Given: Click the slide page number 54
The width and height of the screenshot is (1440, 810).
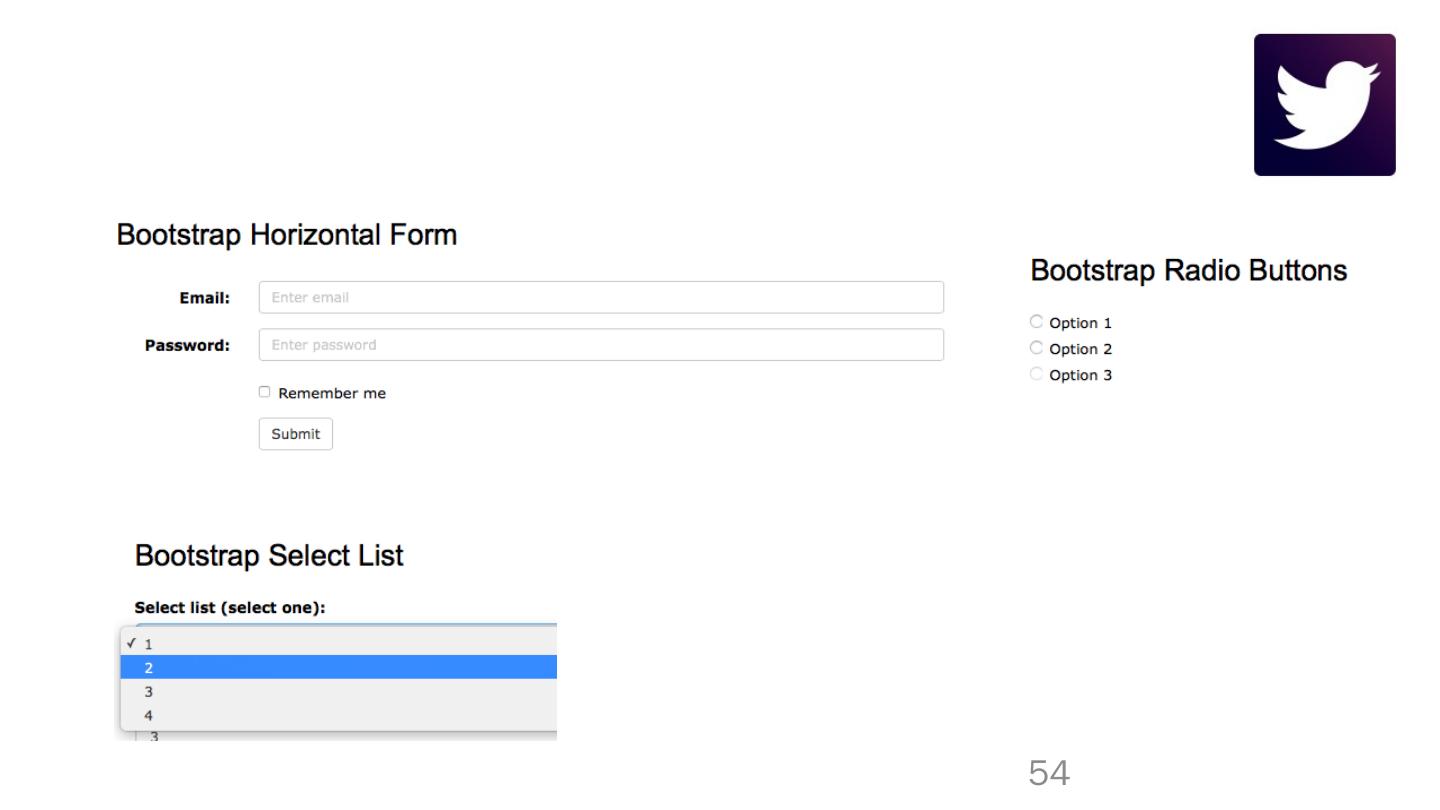Looking at the screenshot, I should pyautogui.click(x=1049, y=773).
